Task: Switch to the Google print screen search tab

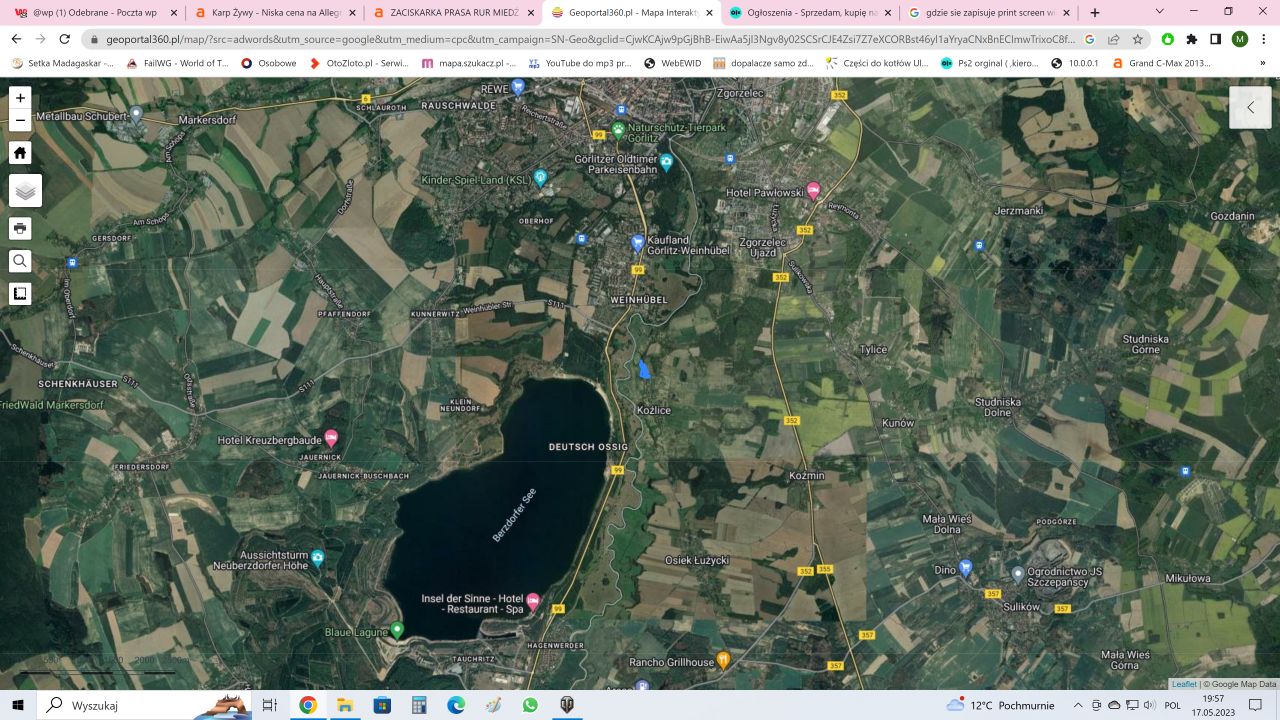Action: [991, 13]
